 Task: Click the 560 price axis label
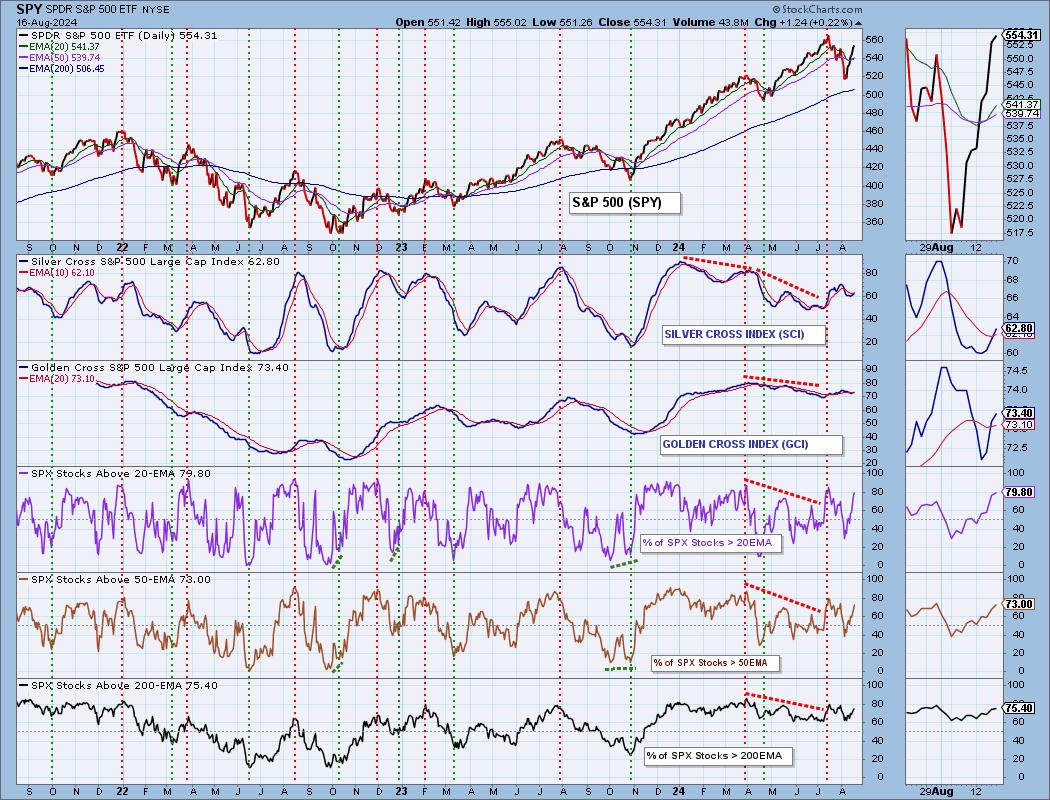pos(874,39)
